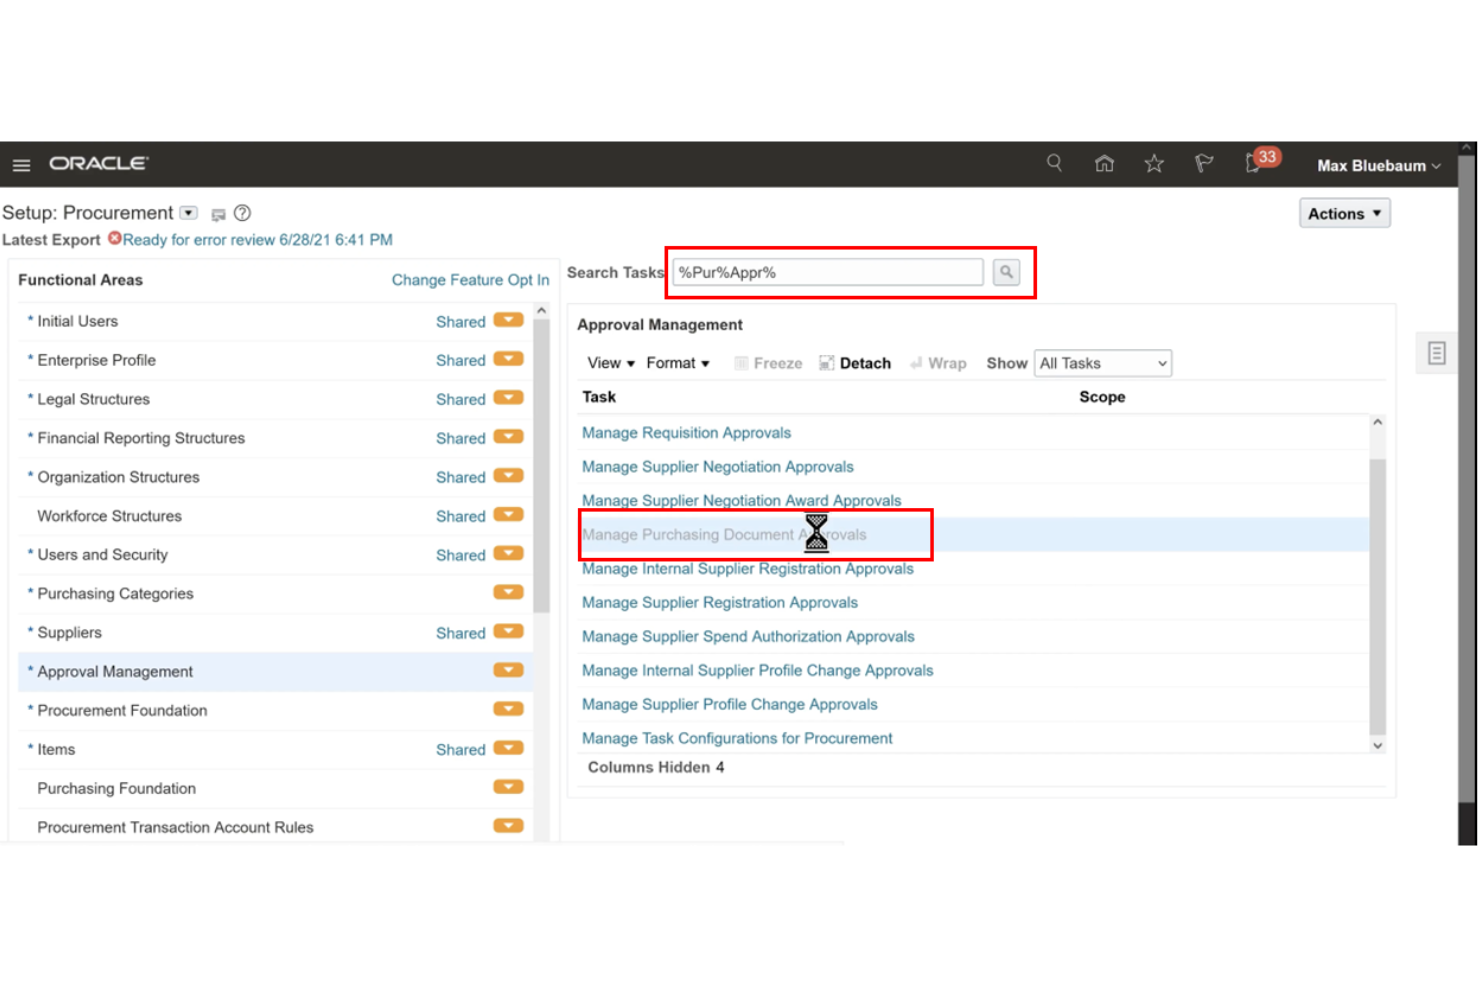Click the export error status icon

(x=114, y=239)
